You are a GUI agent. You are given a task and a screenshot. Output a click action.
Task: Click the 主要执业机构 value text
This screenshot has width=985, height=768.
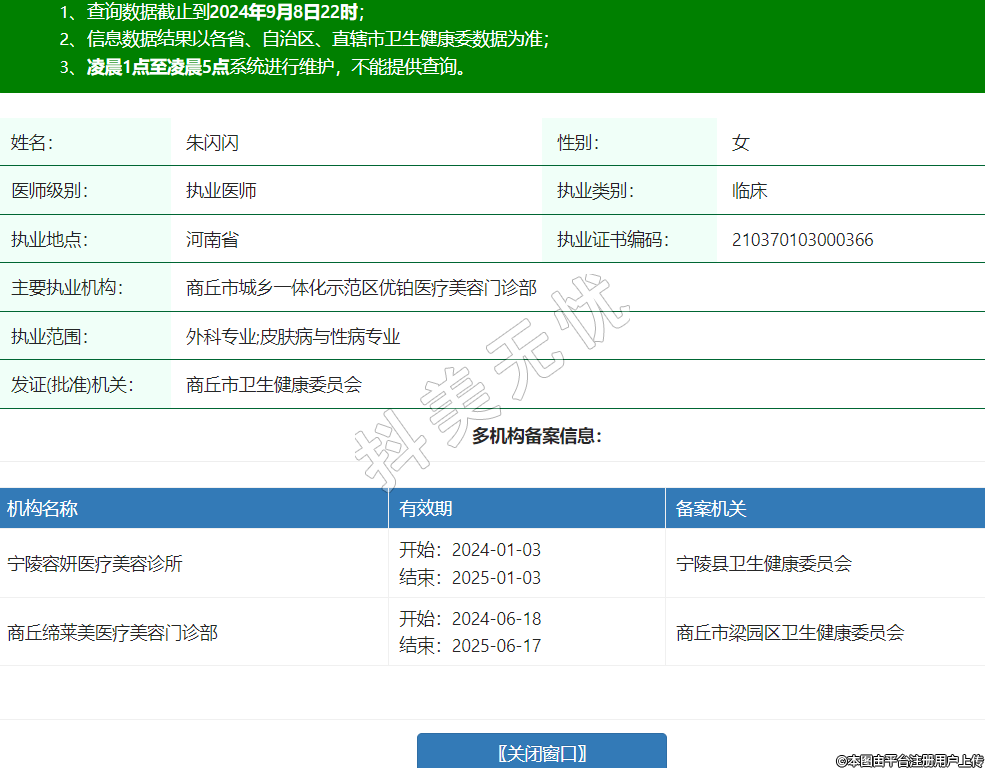[x=361, y=289]
